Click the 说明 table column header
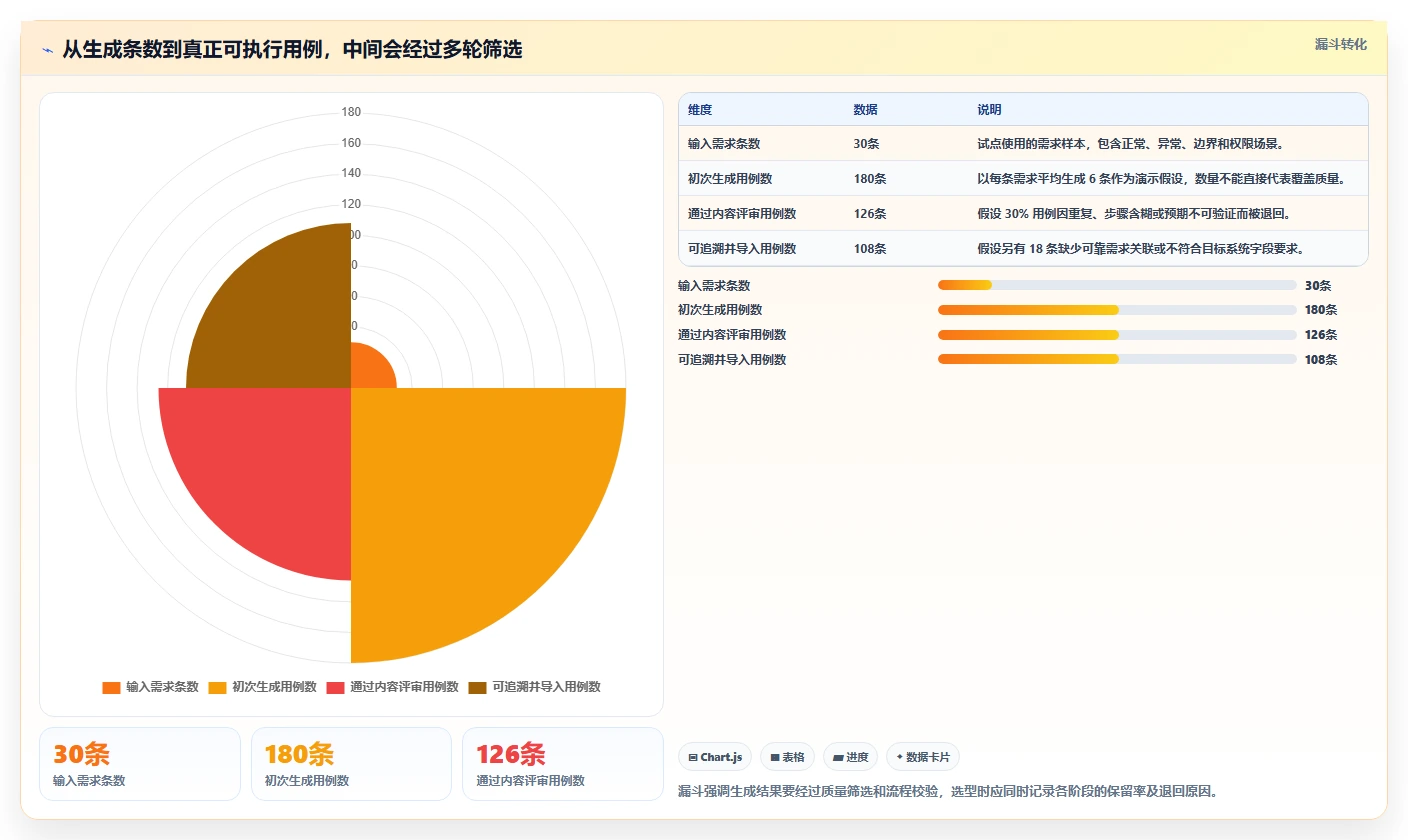The height and width of the screenshot is (840, 1408). pyautogui.click(x=989, y=110)
